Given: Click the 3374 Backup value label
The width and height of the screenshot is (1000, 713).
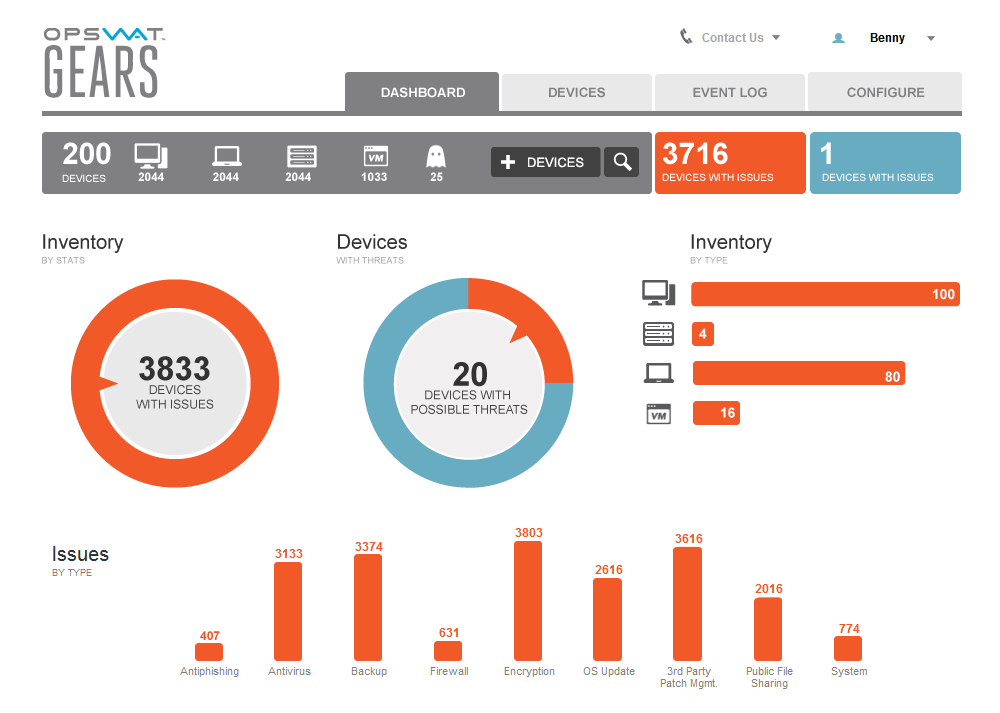Looking at the screenshot, I should click(x=369, y=547).
